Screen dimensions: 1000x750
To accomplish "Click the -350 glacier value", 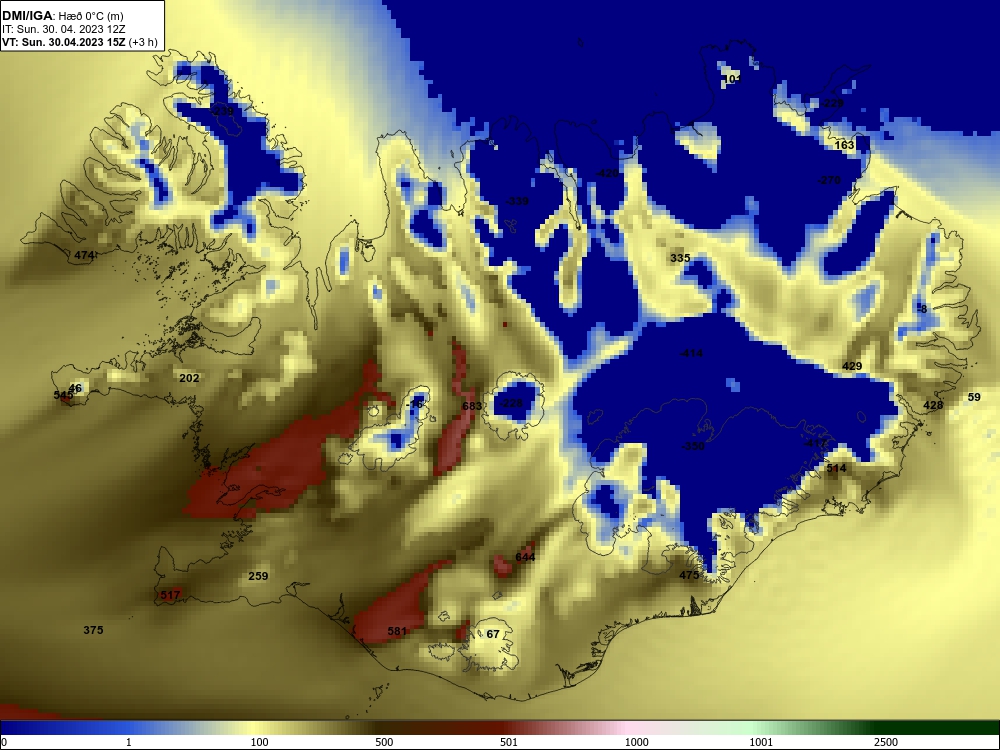I will (693, 446).
